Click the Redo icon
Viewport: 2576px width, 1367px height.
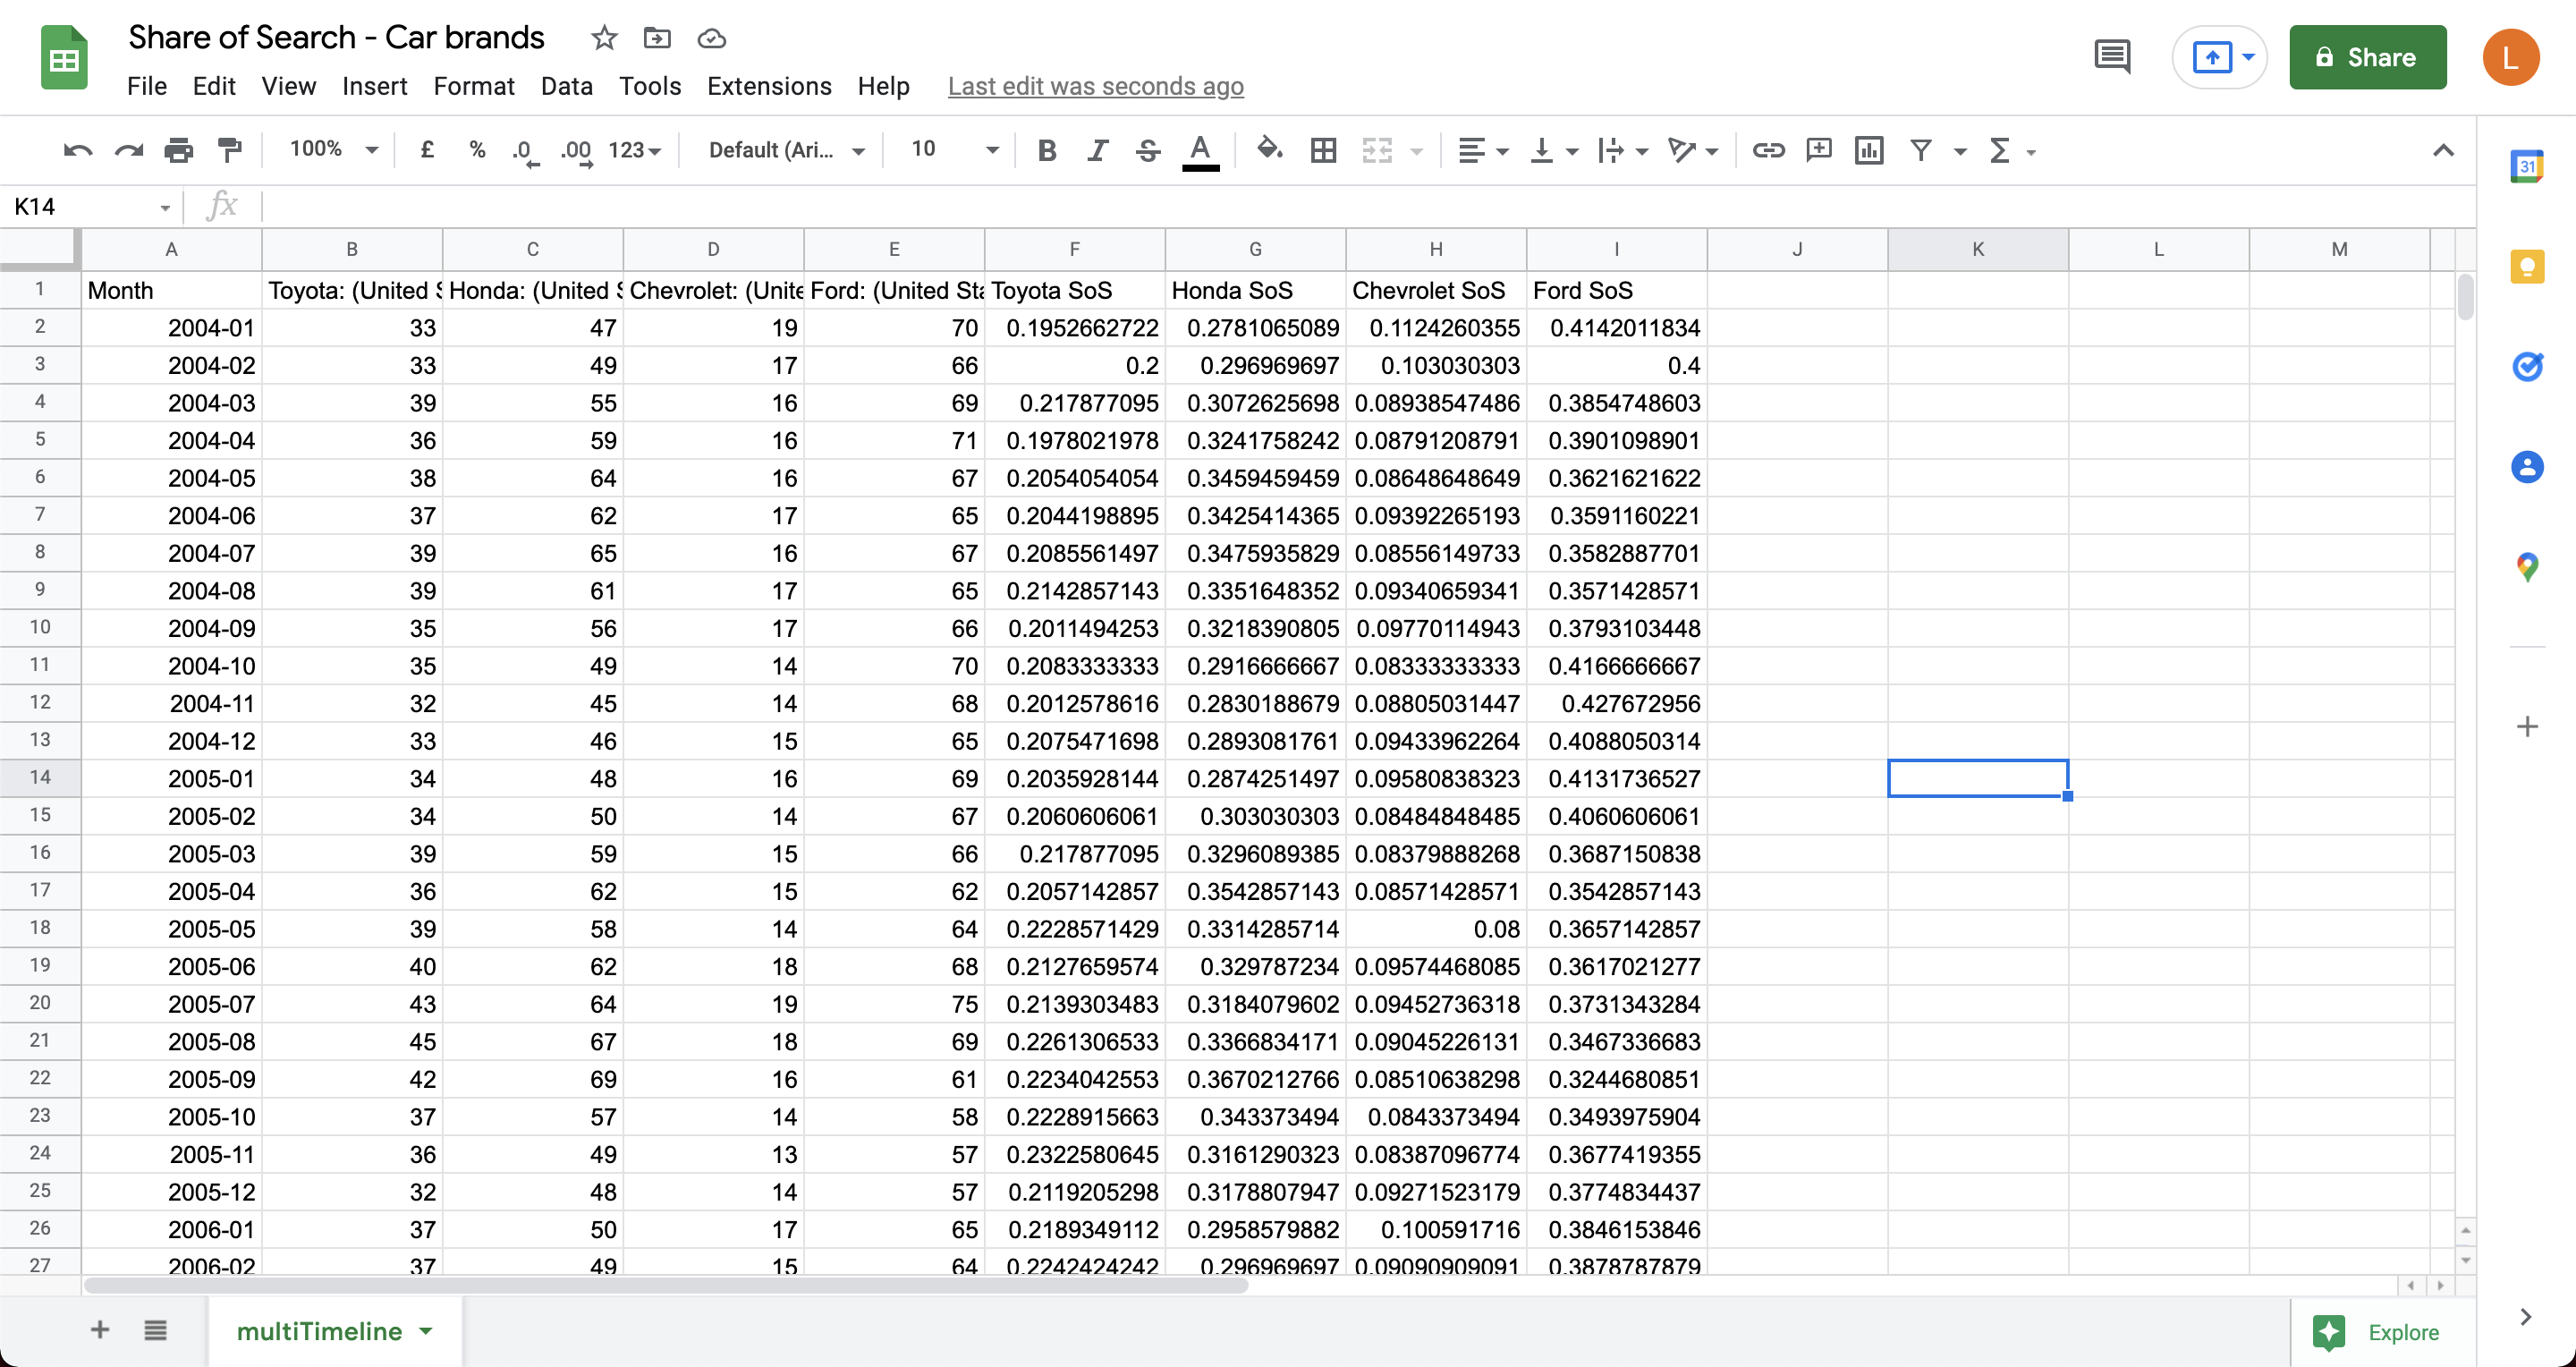click(x=129, y=150)
